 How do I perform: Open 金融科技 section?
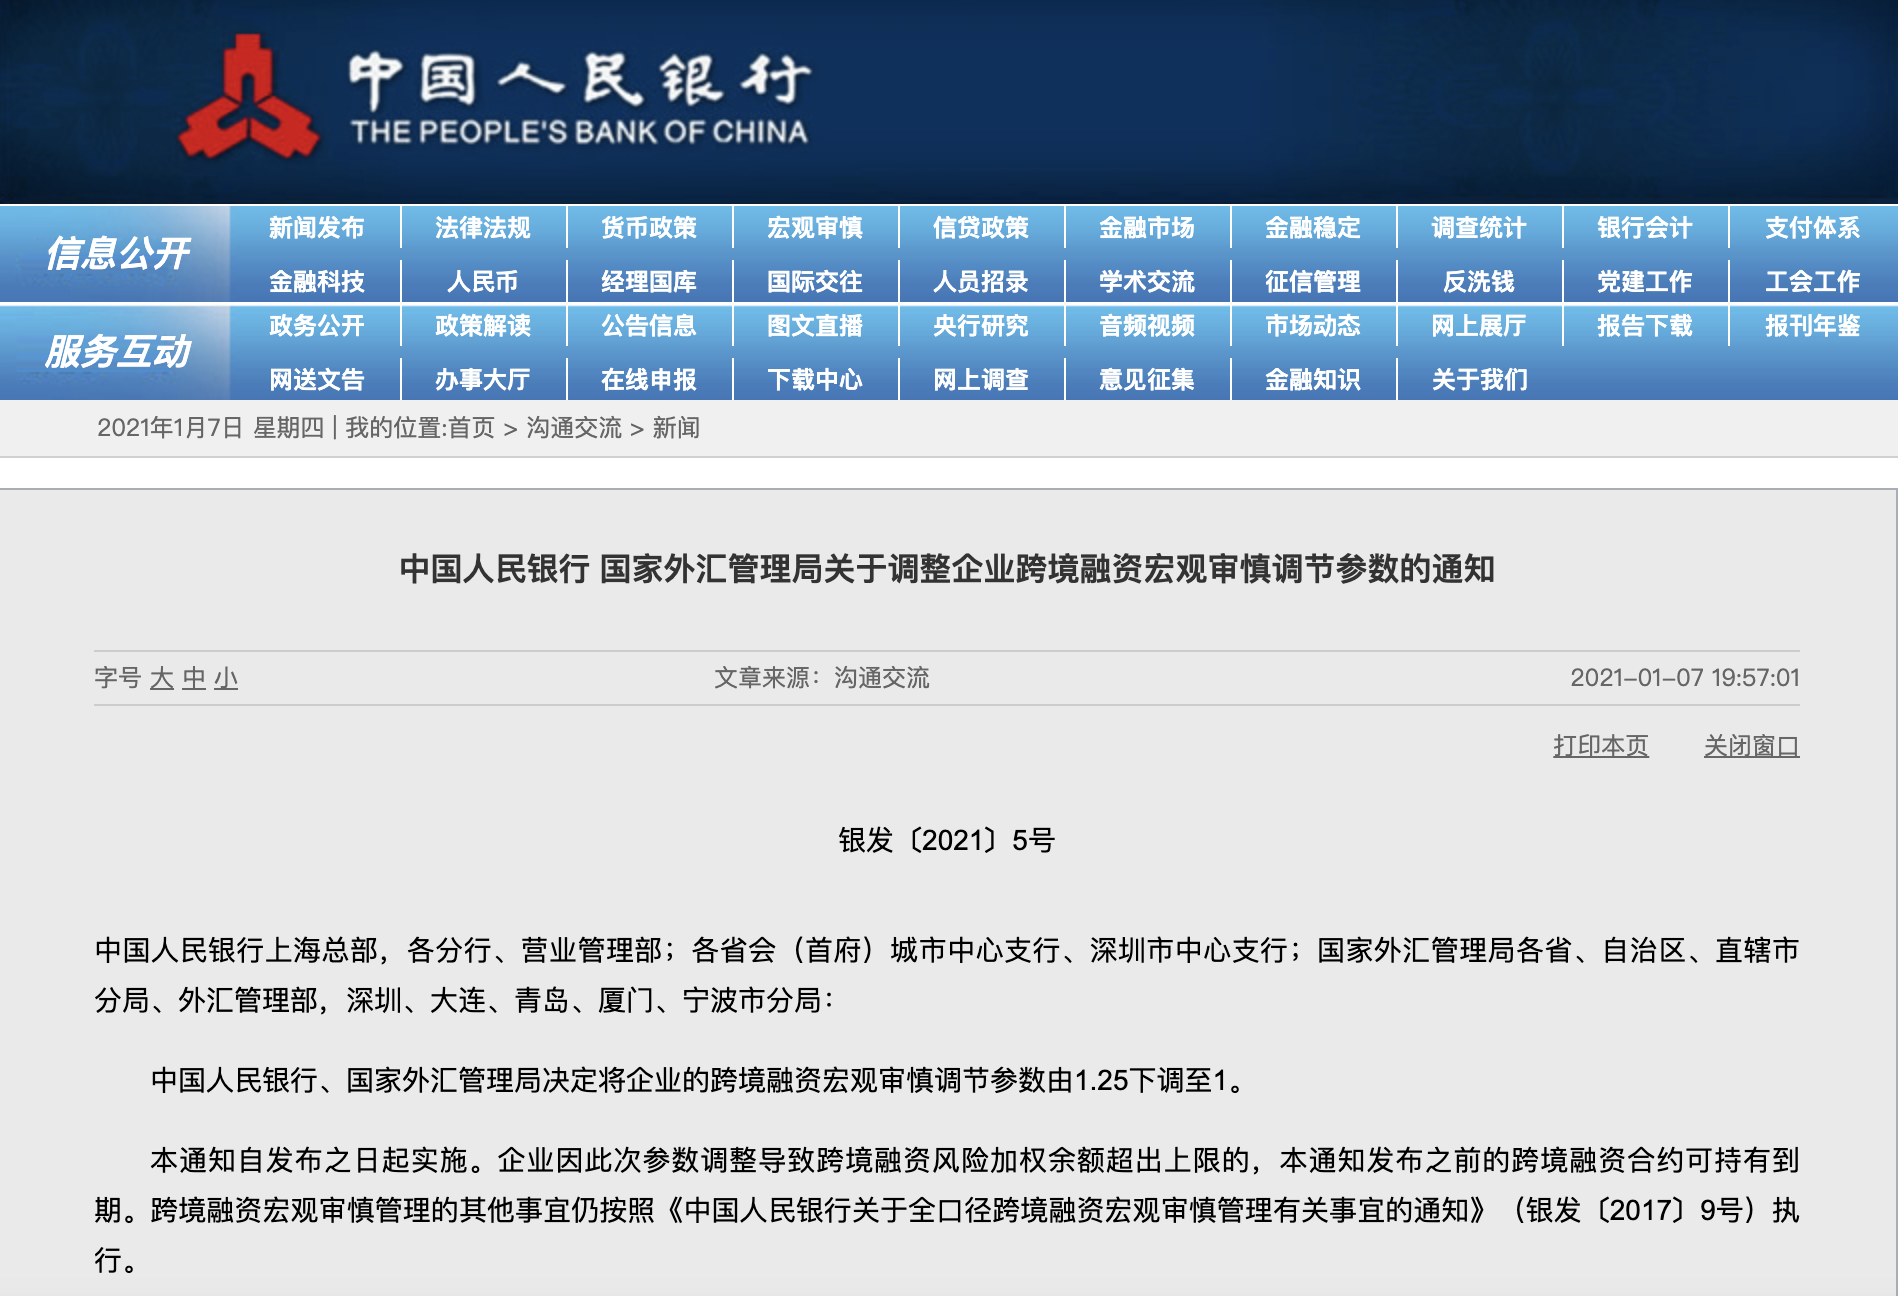pos(316,282)
